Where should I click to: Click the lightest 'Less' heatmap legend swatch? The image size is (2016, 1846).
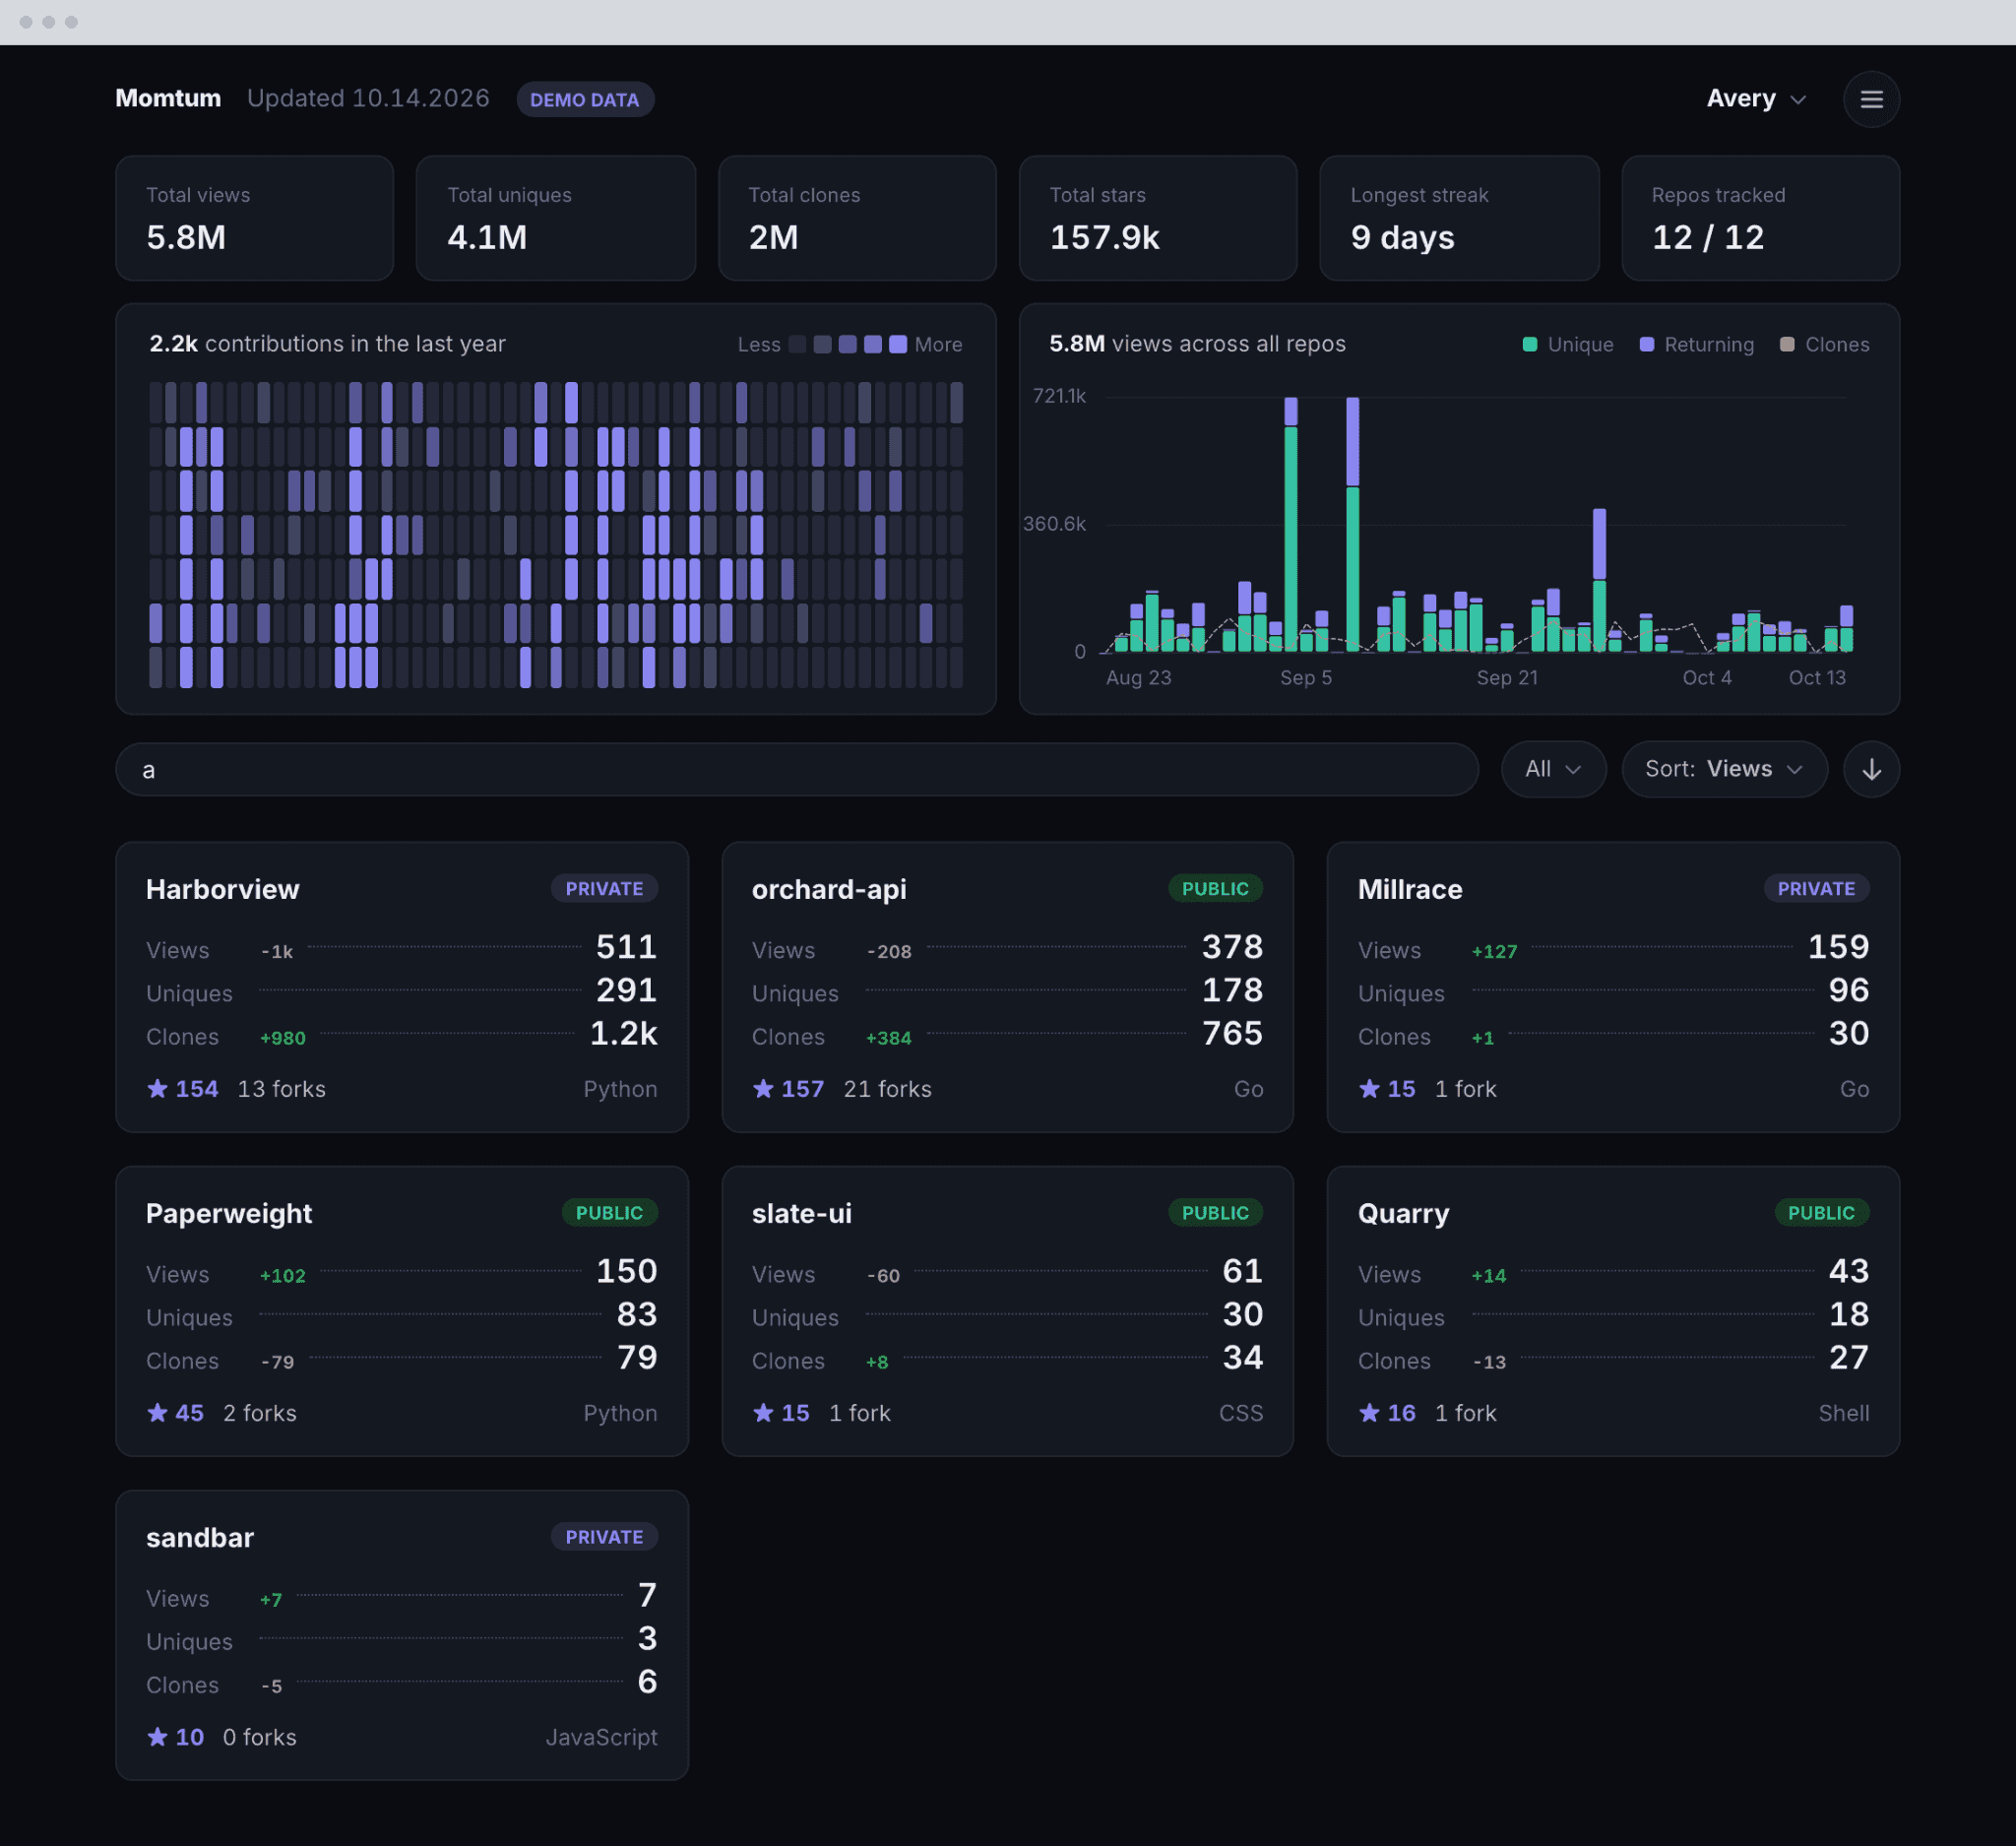pos(797,344)
